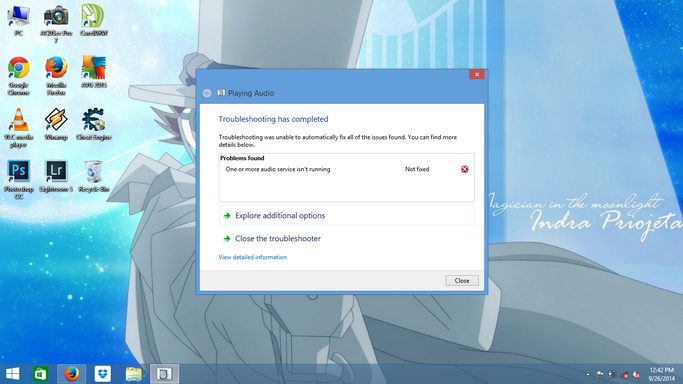Switch to Firefox in the taskbar

[x=71, y=374]
